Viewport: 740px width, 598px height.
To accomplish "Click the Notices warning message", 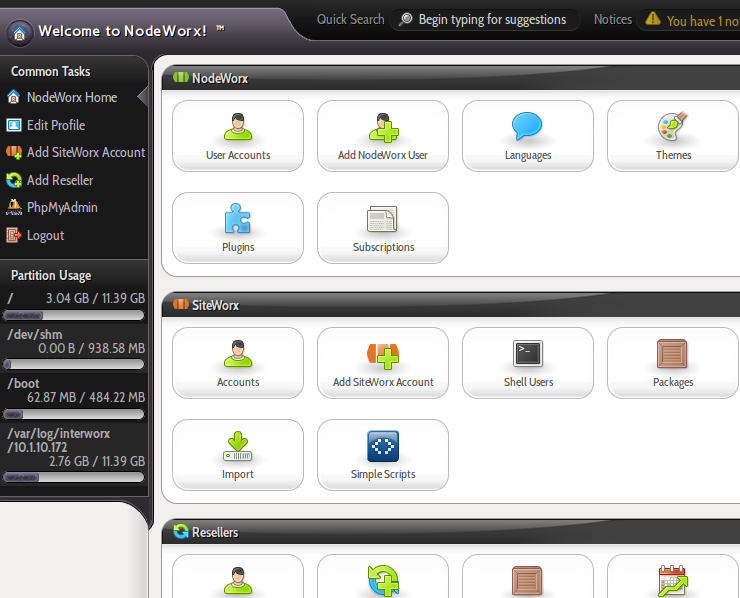I will click(x=700, y=20).
